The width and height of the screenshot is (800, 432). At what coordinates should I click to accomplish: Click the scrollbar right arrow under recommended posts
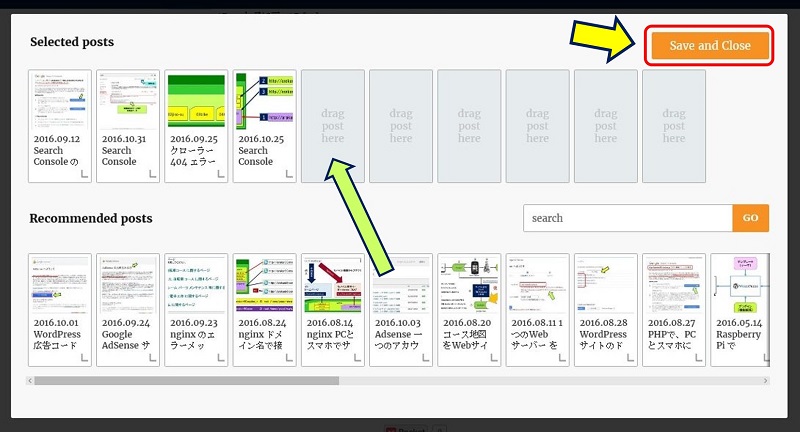click(x=767, y=381)
